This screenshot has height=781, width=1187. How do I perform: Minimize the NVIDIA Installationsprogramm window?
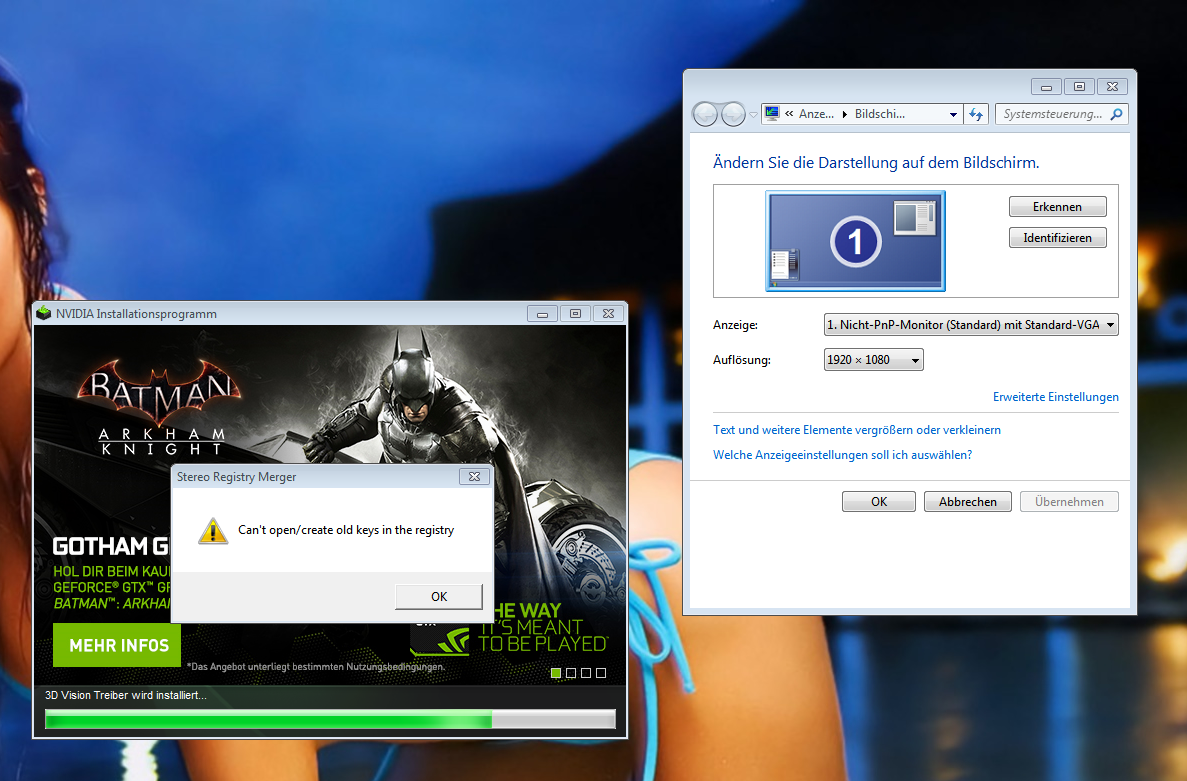(x=542, y=313)
